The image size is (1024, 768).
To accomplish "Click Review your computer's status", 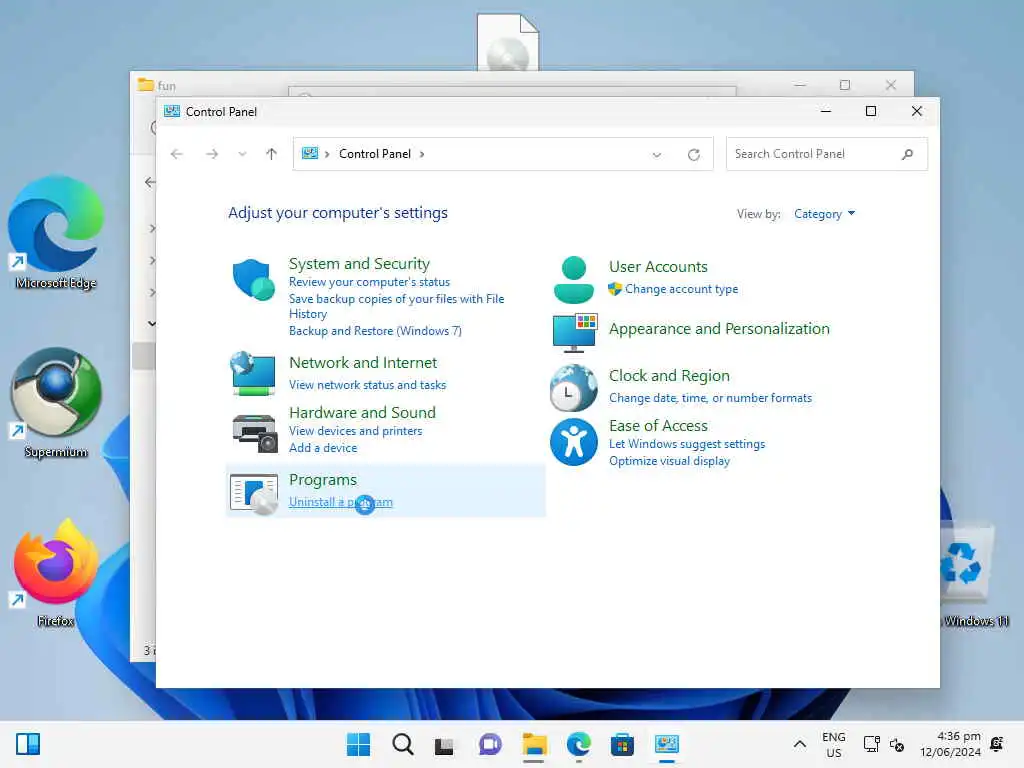I will tap(369, 281).
